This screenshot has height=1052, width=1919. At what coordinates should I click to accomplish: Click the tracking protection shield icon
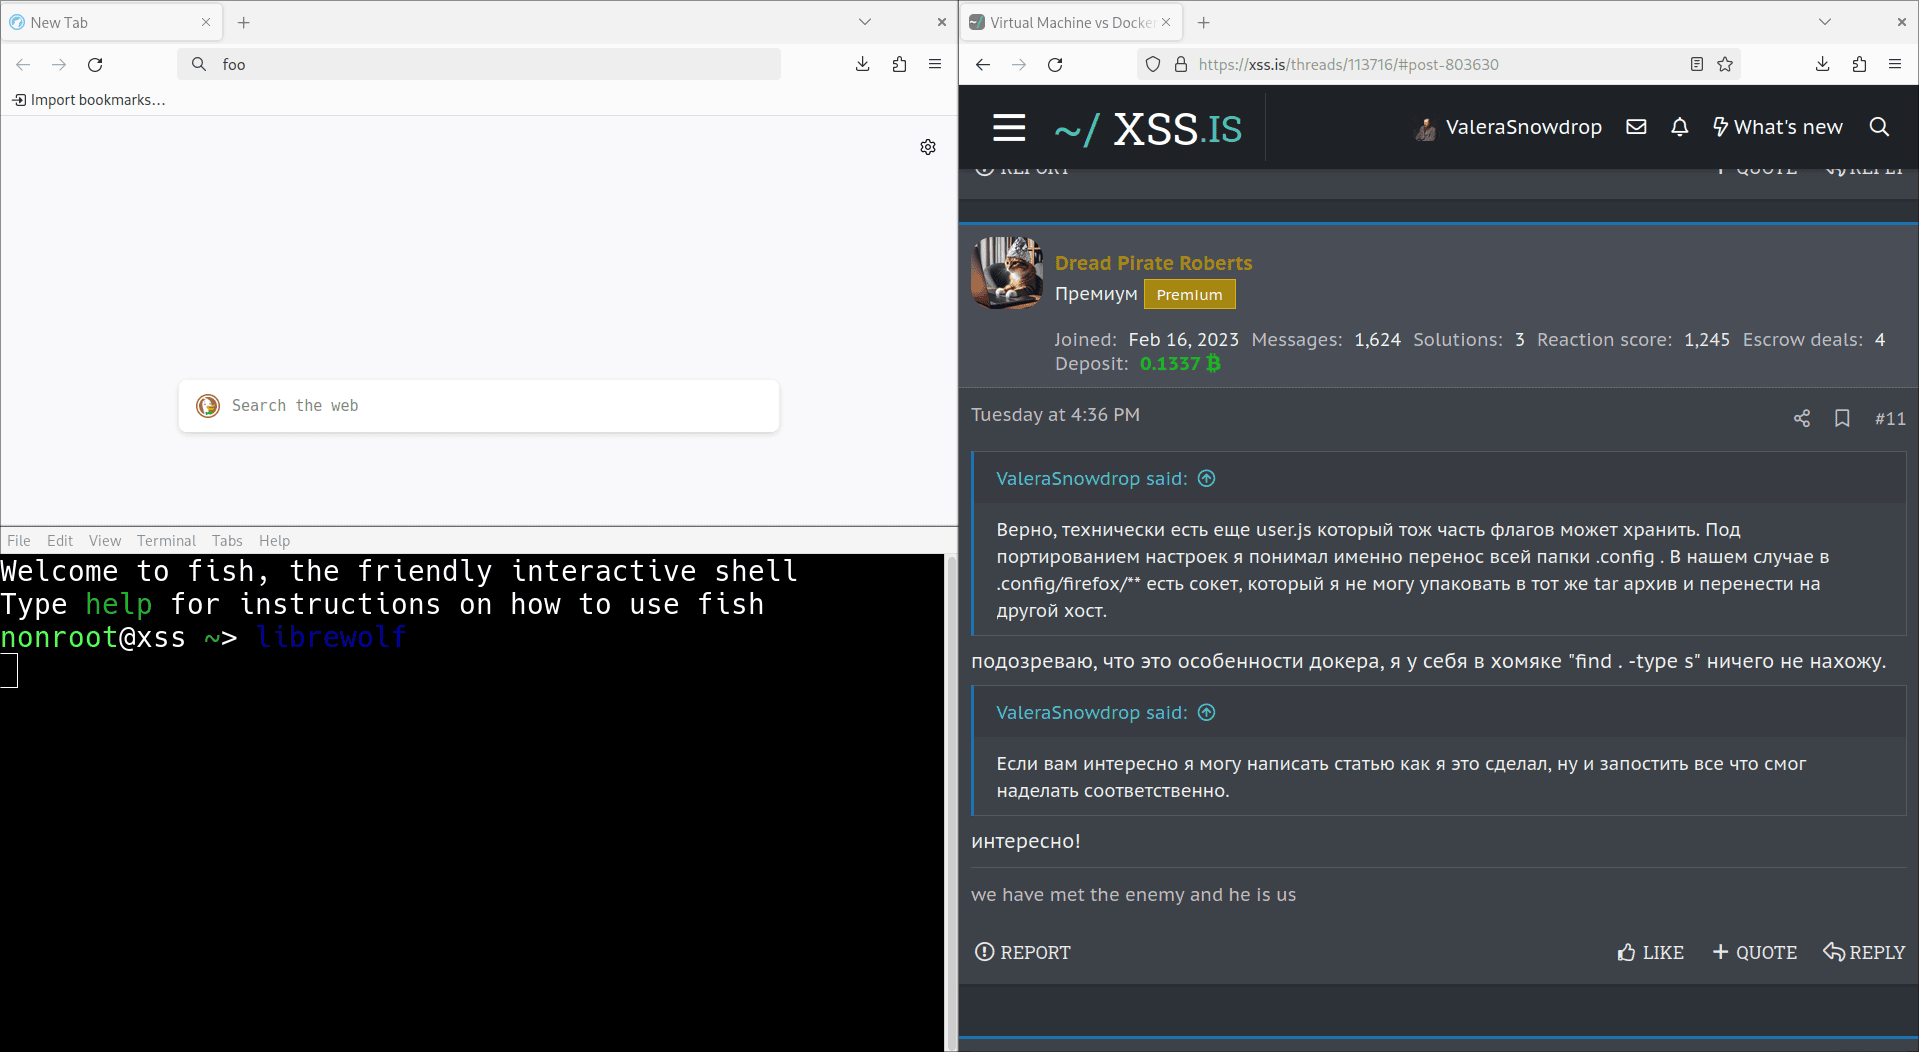click(x=1153, y=65)
